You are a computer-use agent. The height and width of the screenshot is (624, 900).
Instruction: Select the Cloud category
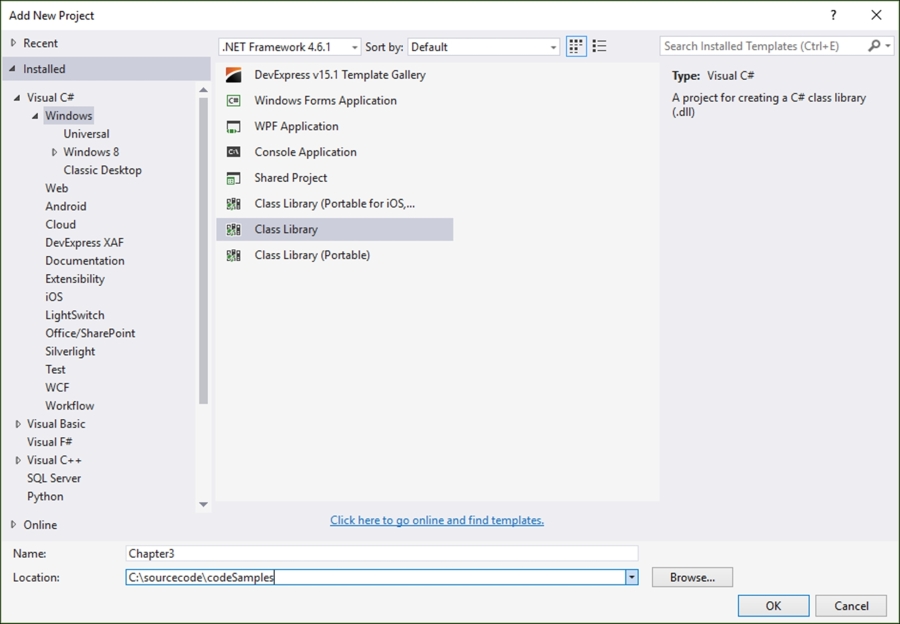(60, 224)
